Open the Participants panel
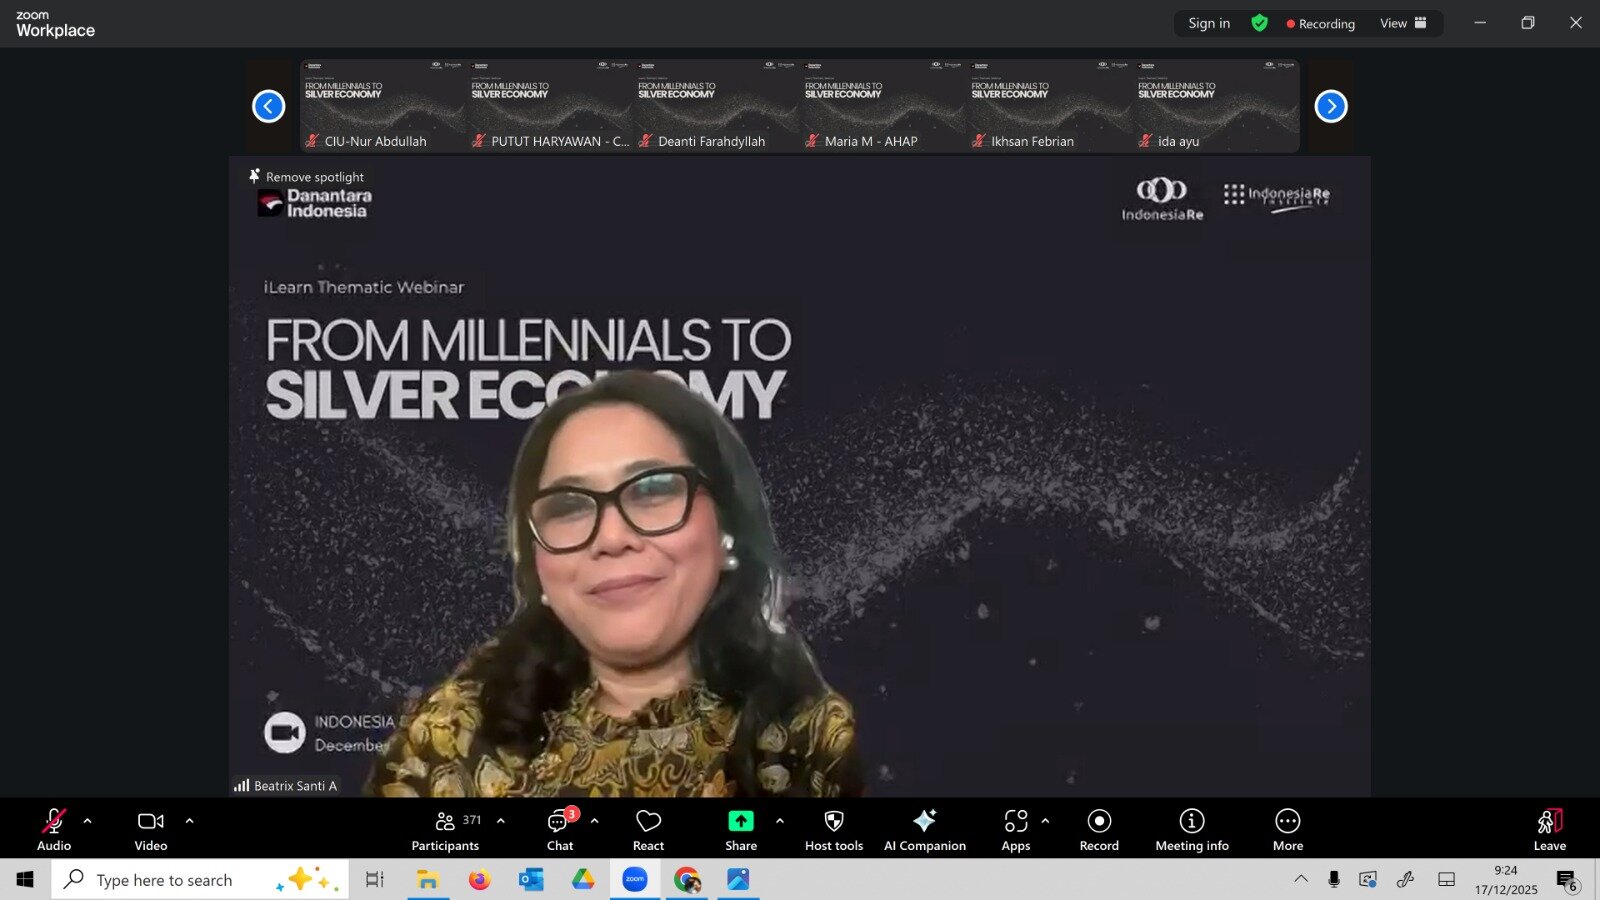This screenshot has width=1600, height=900. 445,830
